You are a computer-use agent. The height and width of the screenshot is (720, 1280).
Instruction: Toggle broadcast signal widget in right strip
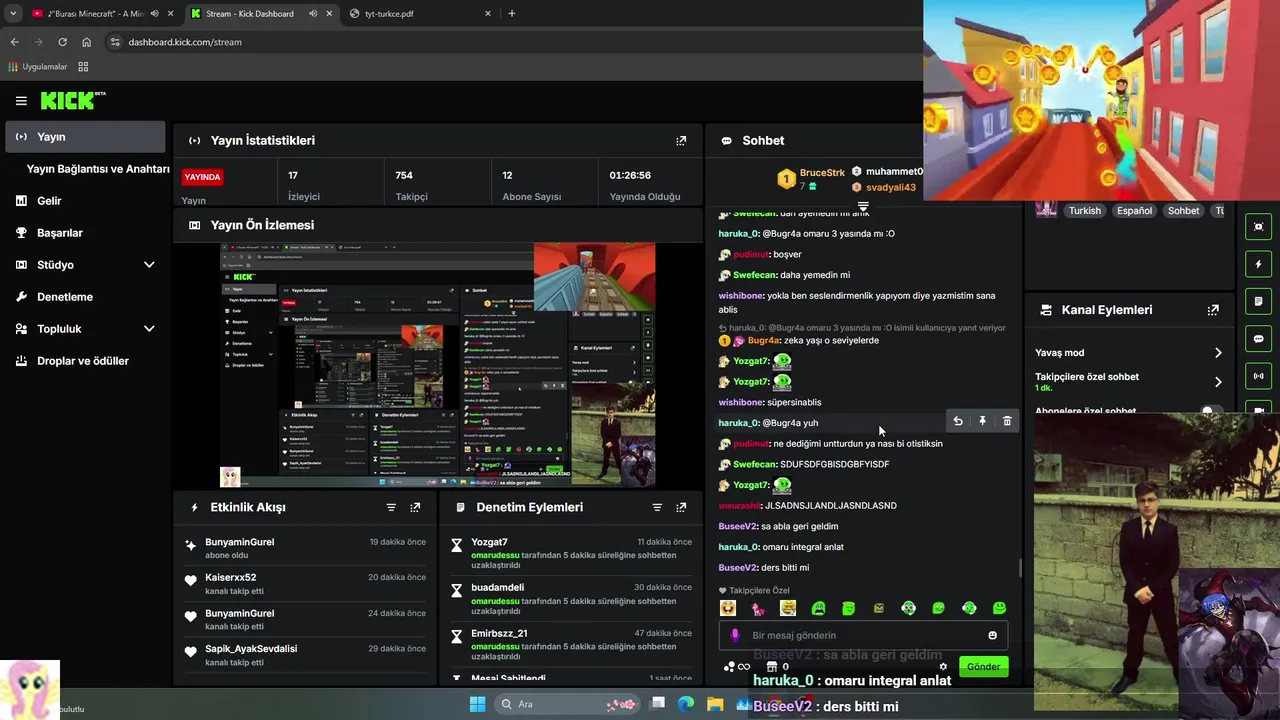tap(1258, 376)
